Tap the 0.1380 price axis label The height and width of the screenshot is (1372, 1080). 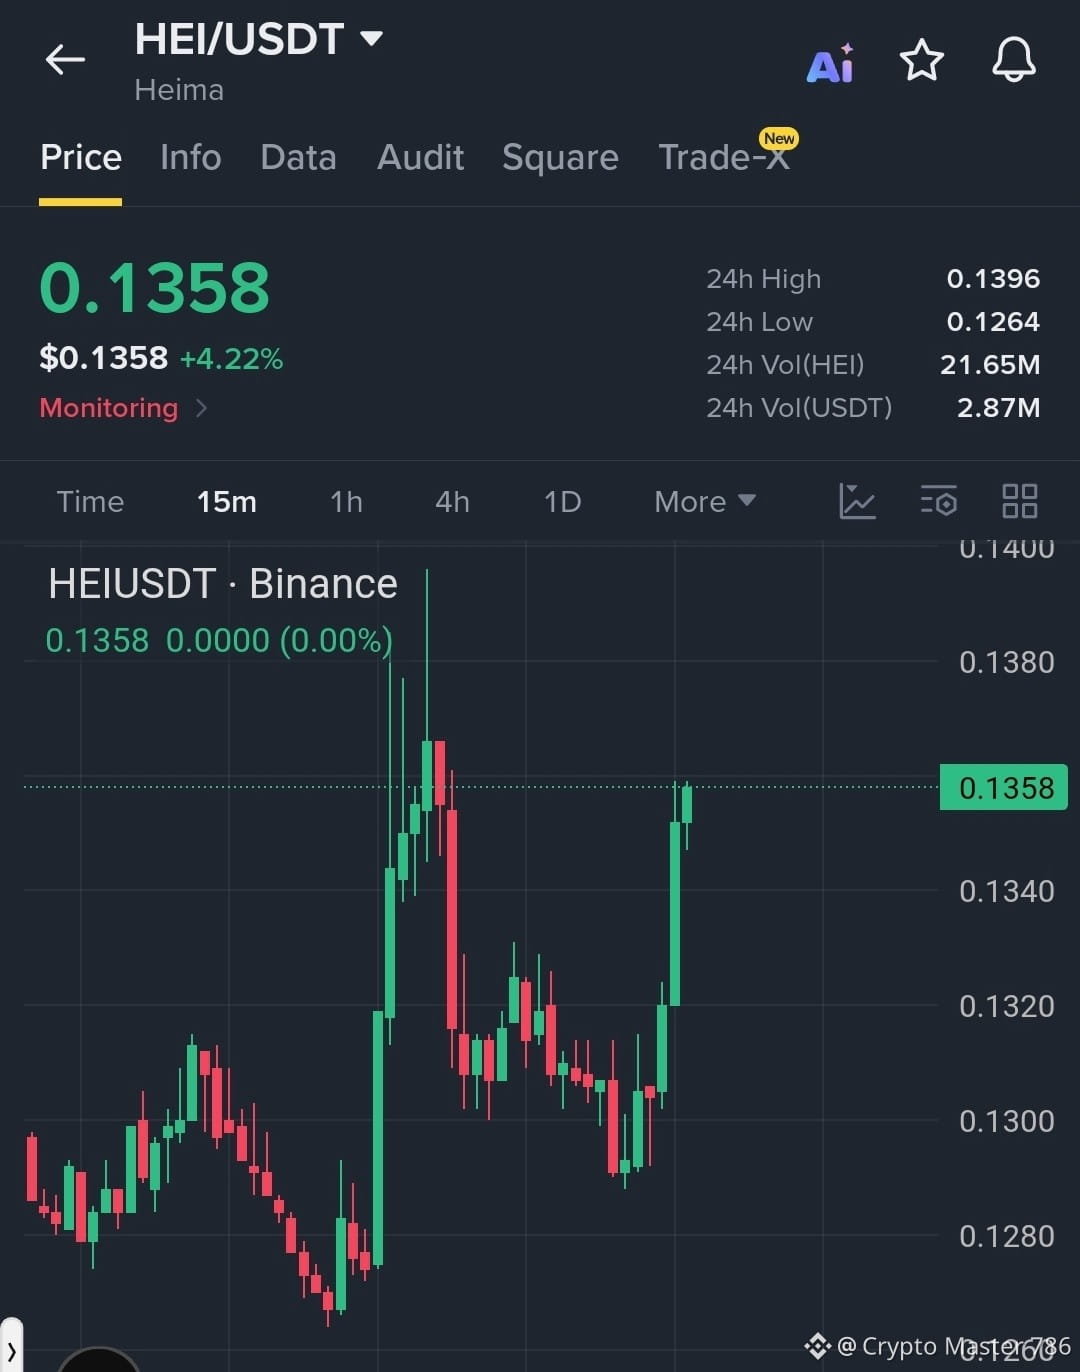pyautogui.click(x=1006, y=662)
